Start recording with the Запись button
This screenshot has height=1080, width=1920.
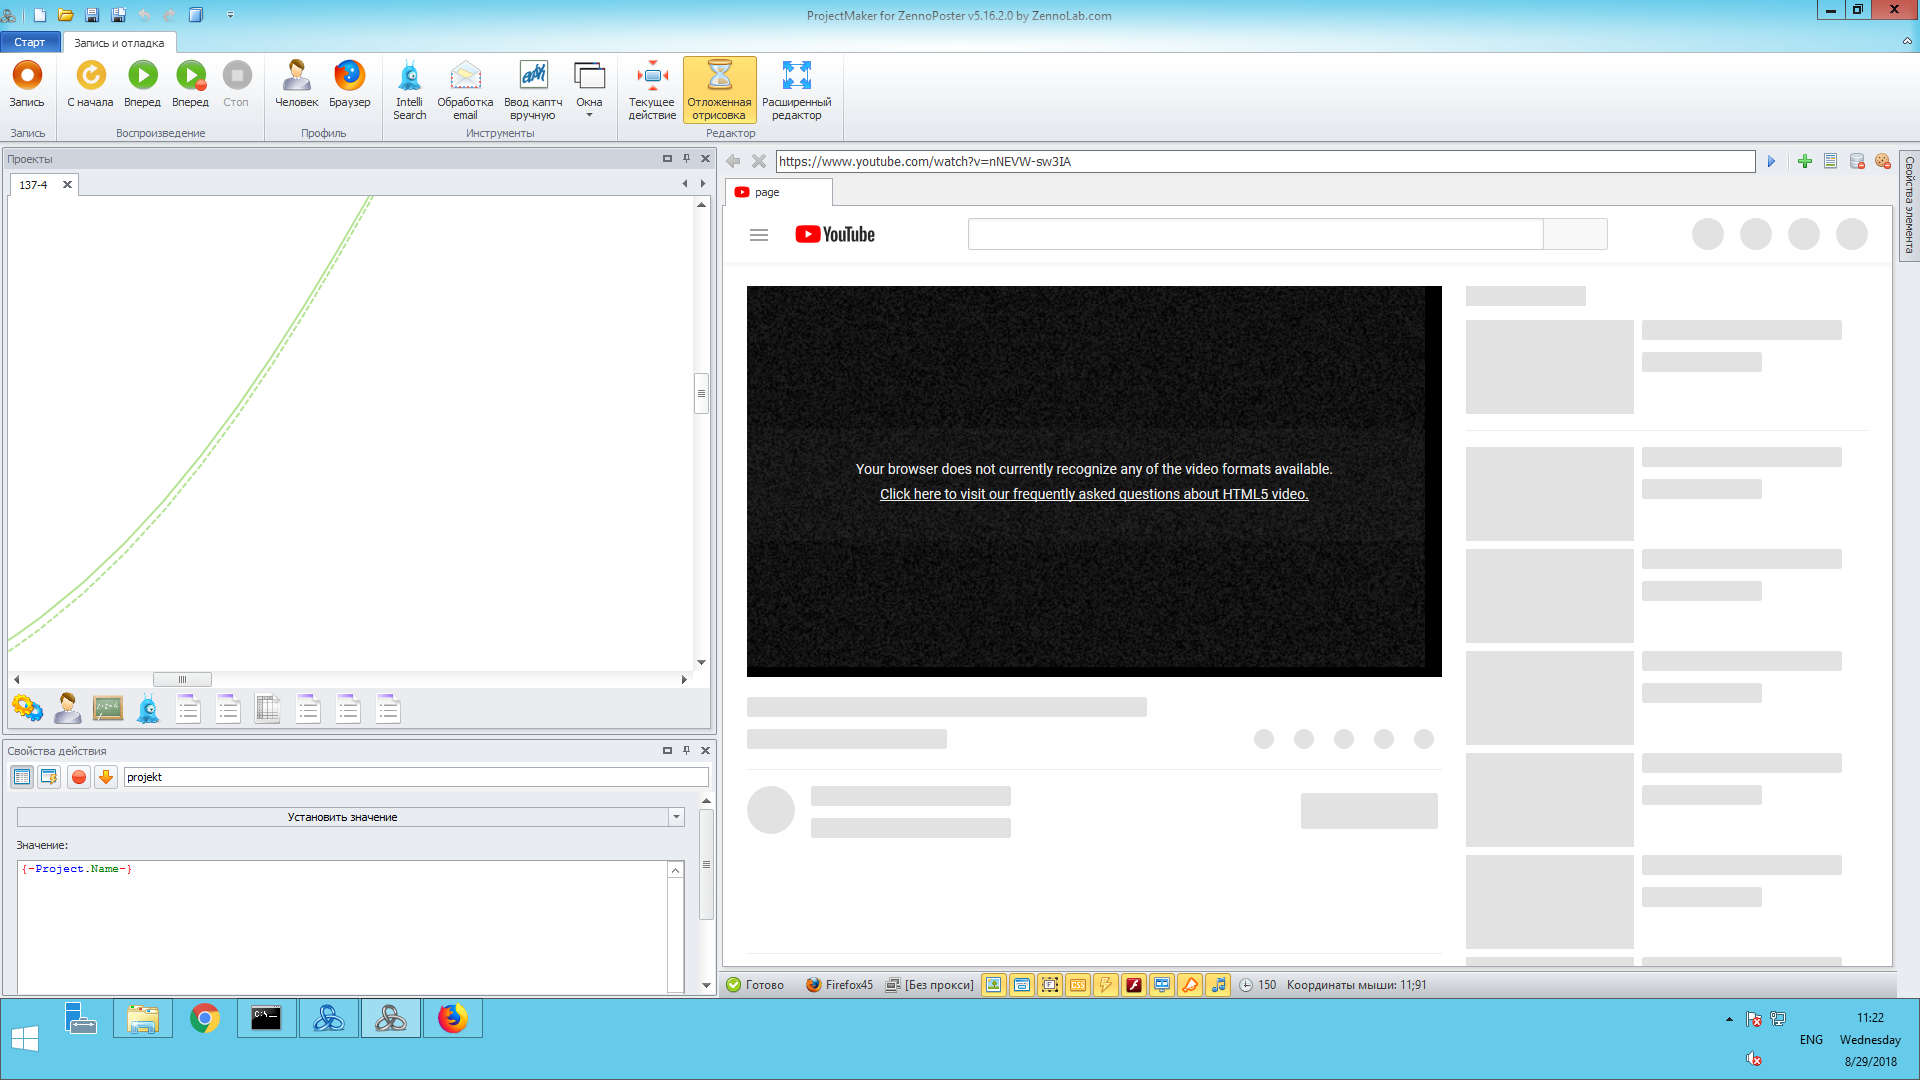click(x=27, y=84)
